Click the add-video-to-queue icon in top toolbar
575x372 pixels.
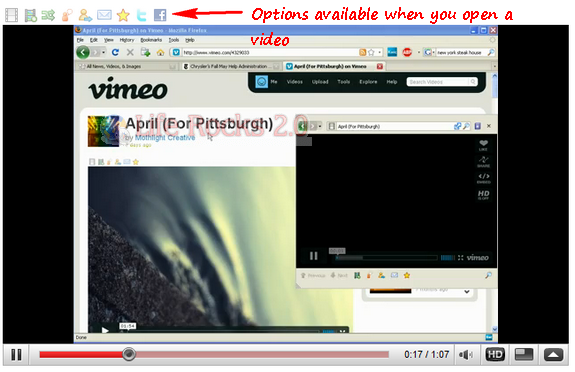pos(31,15)
